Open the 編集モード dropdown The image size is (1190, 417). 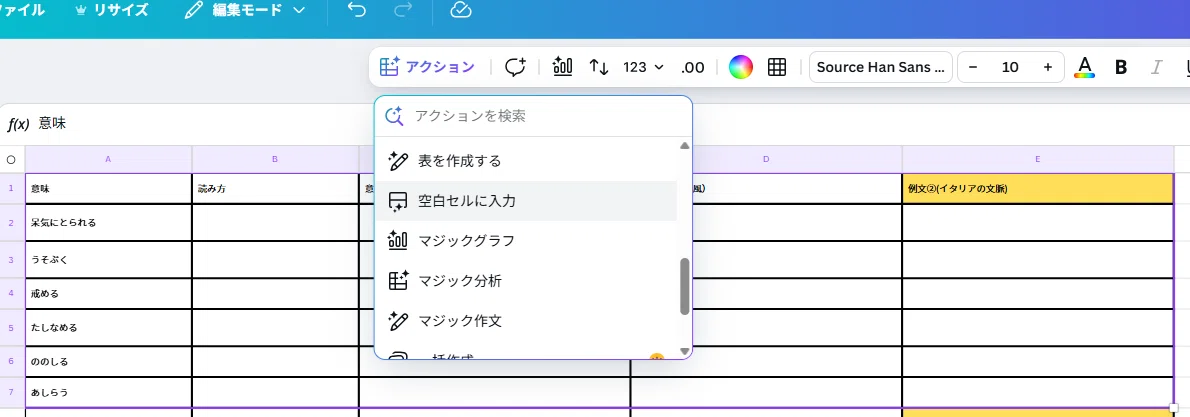(246, 11)
